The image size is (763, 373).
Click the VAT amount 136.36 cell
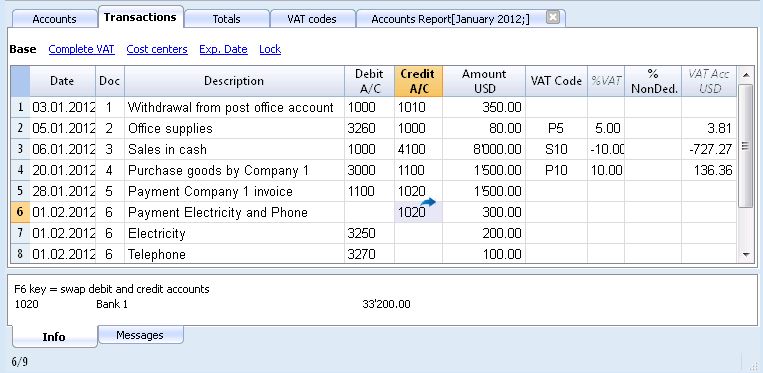click(709, 170)
